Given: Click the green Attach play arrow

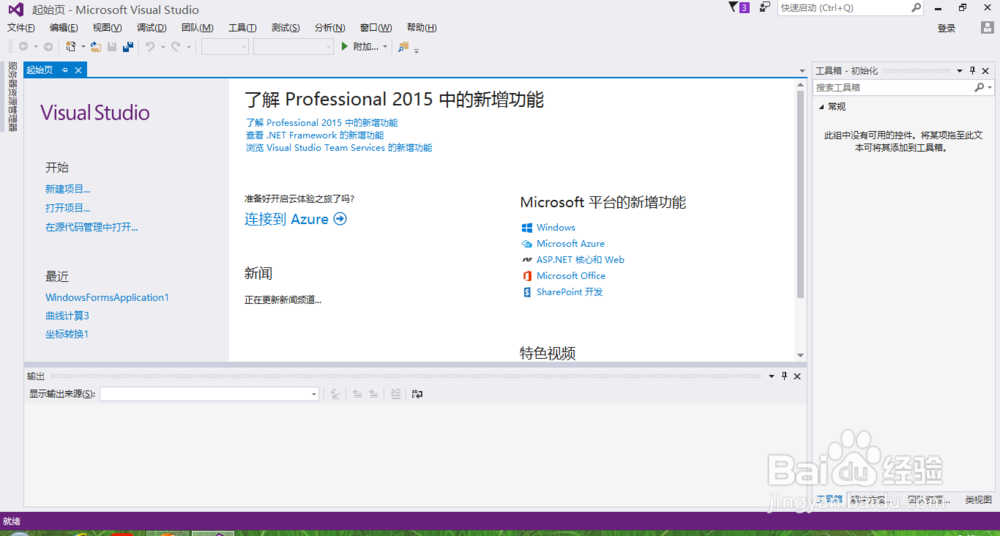Looking at the screenshot, I should pyautogui.click(x=344, y=46).
